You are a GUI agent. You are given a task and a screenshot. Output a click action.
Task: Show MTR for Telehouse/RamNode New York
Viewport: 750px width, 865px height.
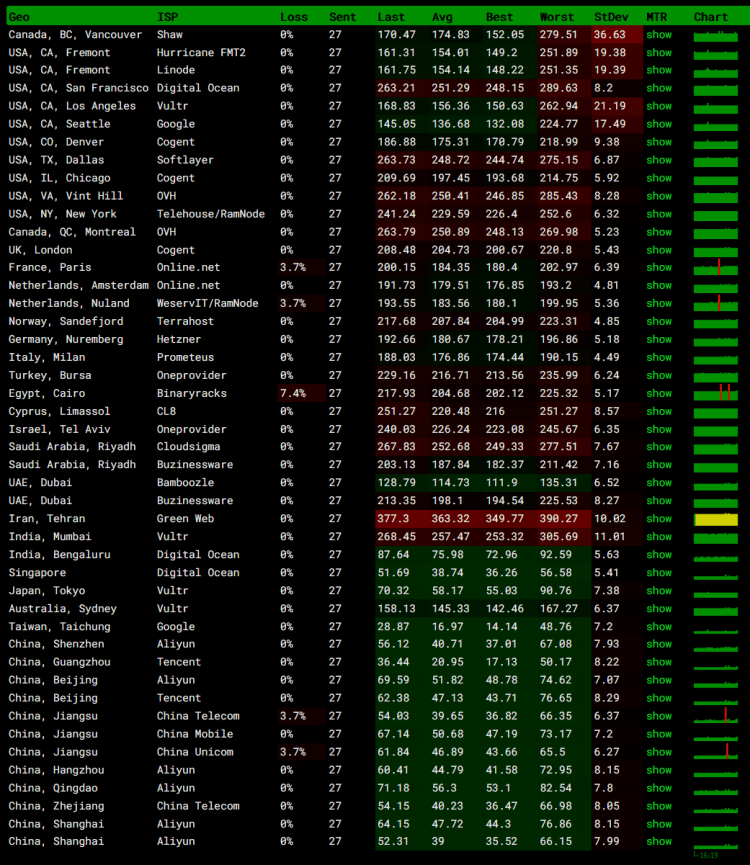(x=659, y=214)
